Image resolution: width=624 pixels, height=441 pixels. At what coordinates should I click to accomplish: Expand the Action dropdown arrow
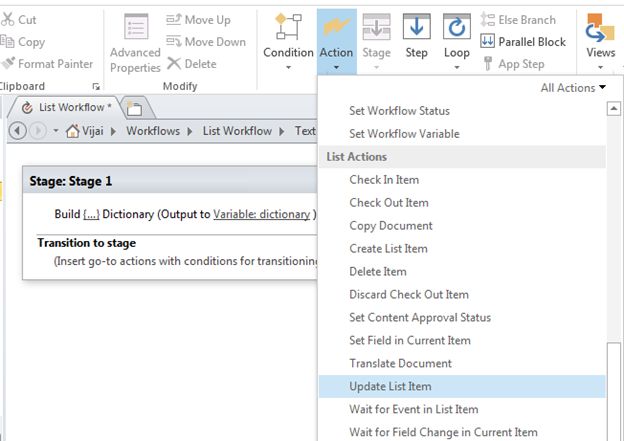(336, 68)
